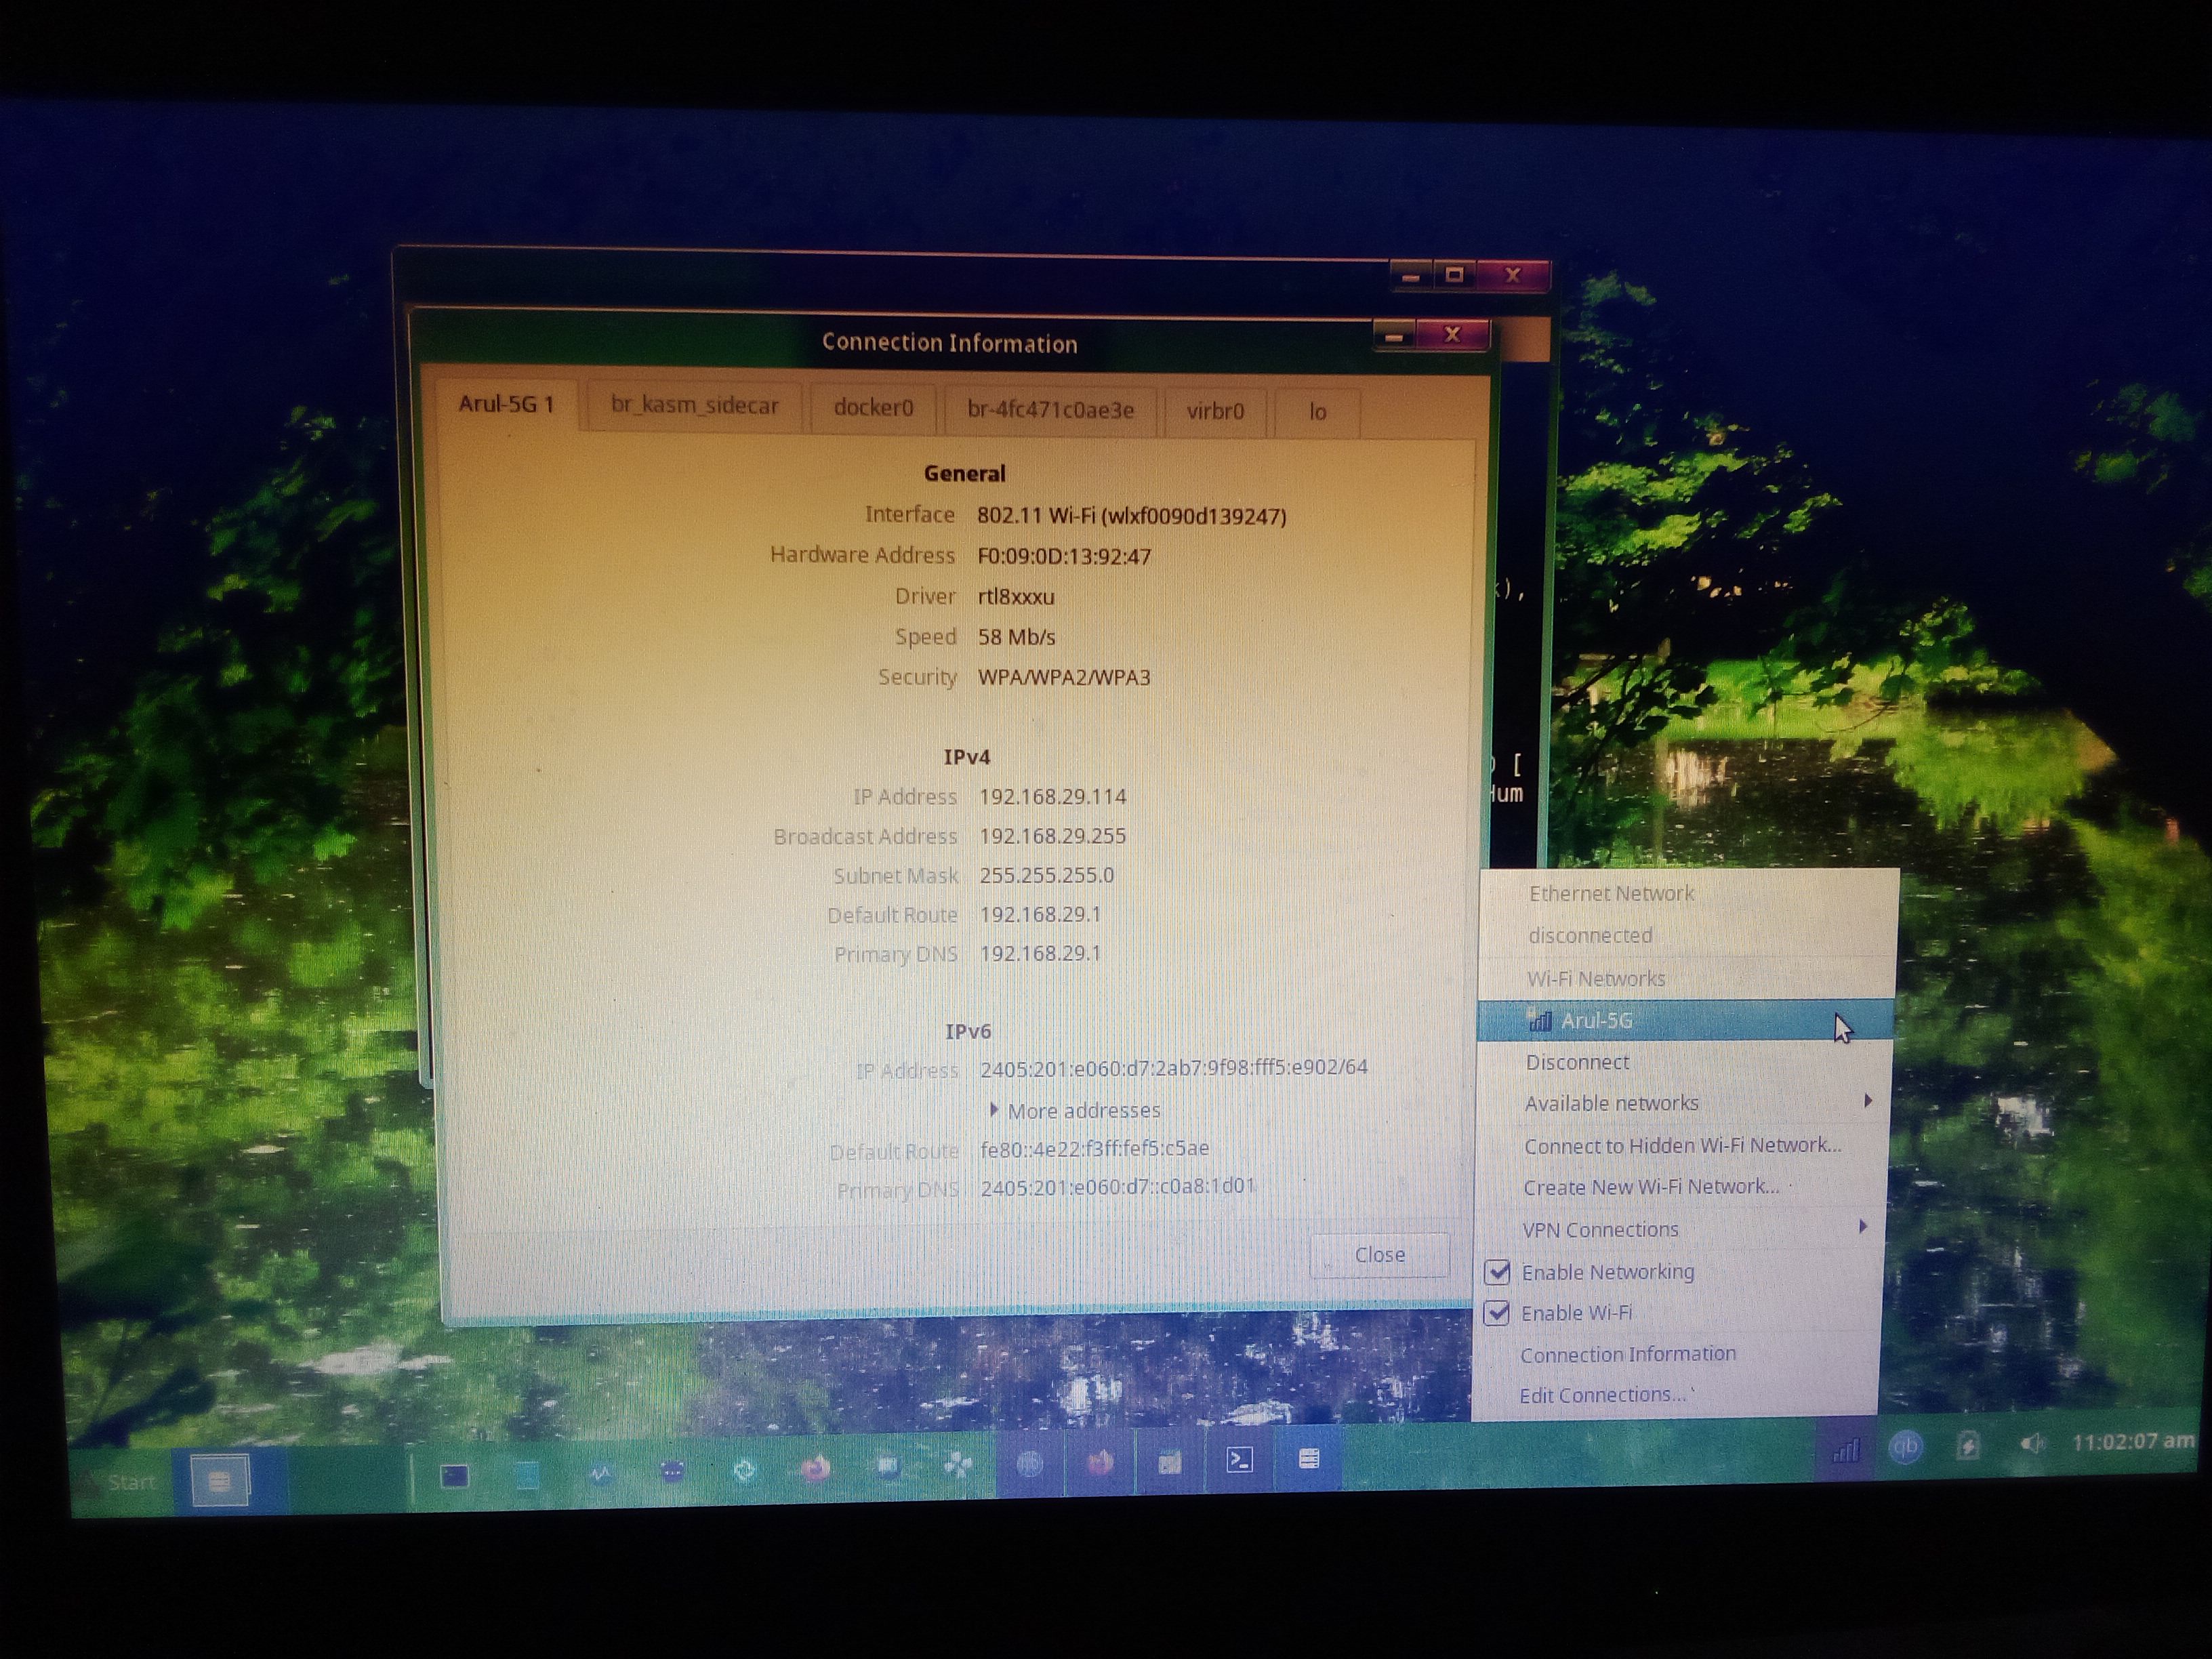Click the IPv6 default route fe80::4e22:f3ff:fef5:c5ae
Screen dimensions: 2212x1659
[x=1094, y=1148]
